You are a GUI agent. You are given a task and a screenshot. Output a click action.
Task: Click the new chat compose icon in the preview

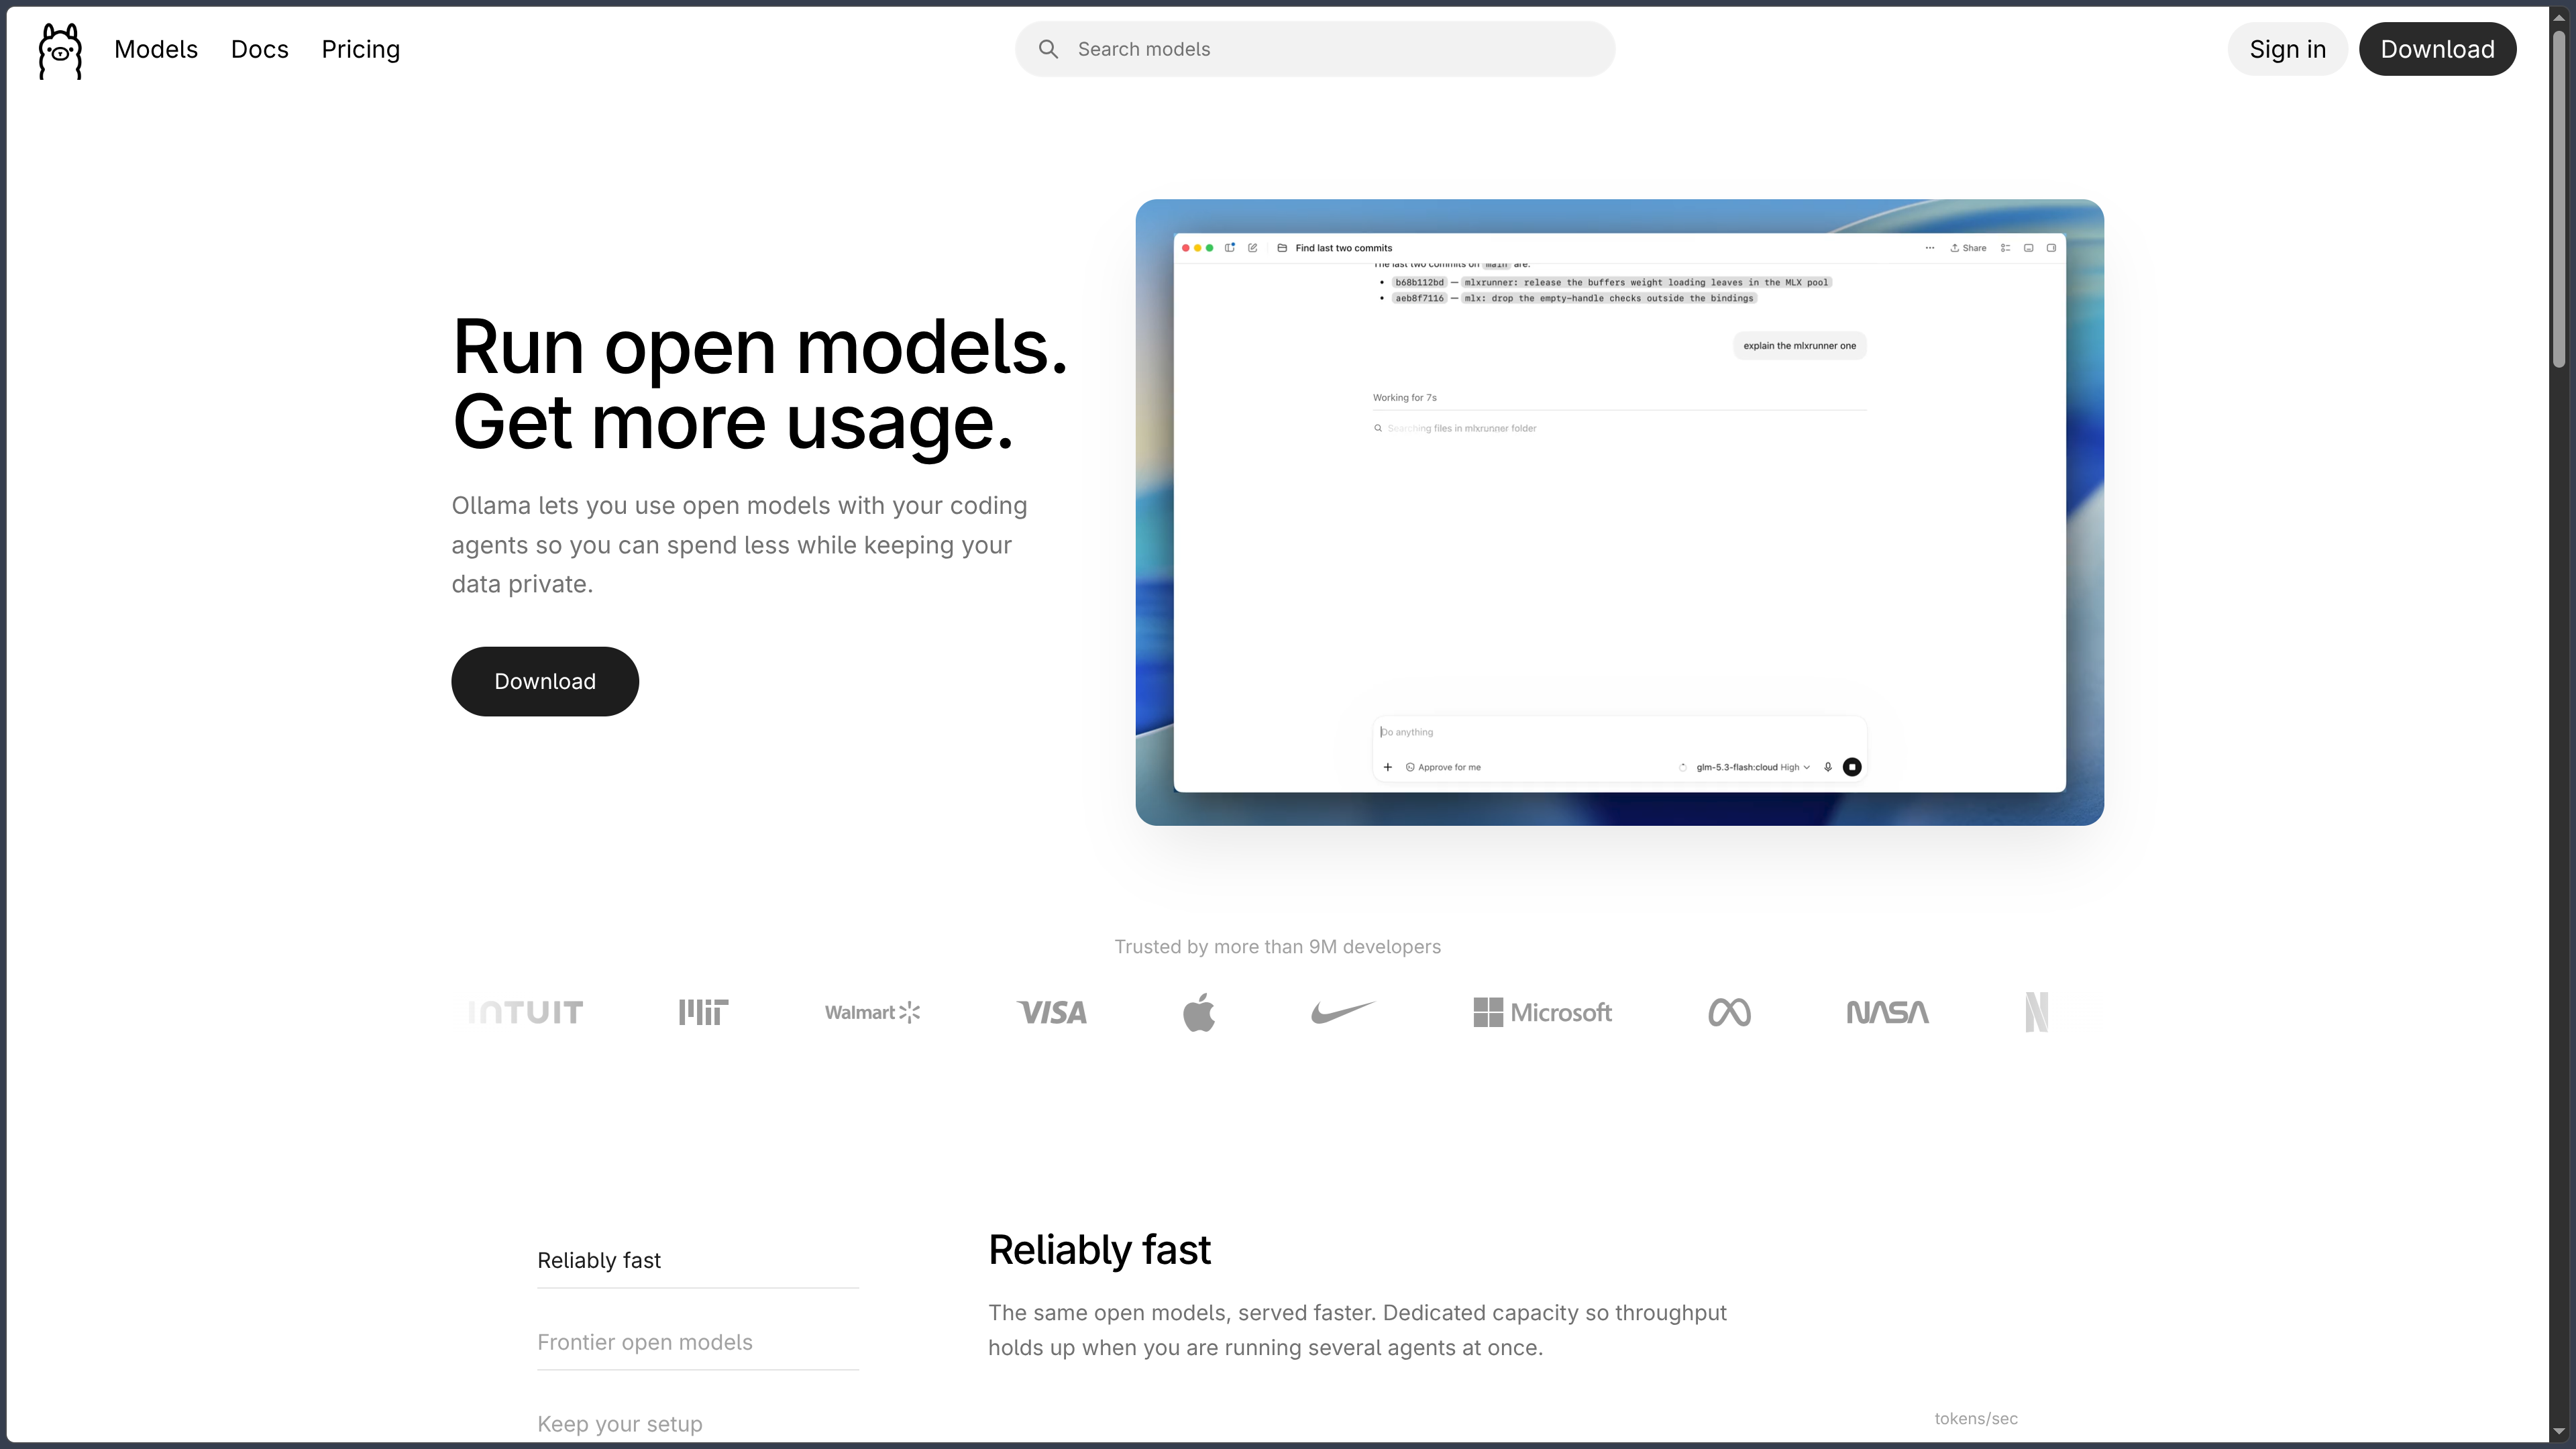[1252, 248]
